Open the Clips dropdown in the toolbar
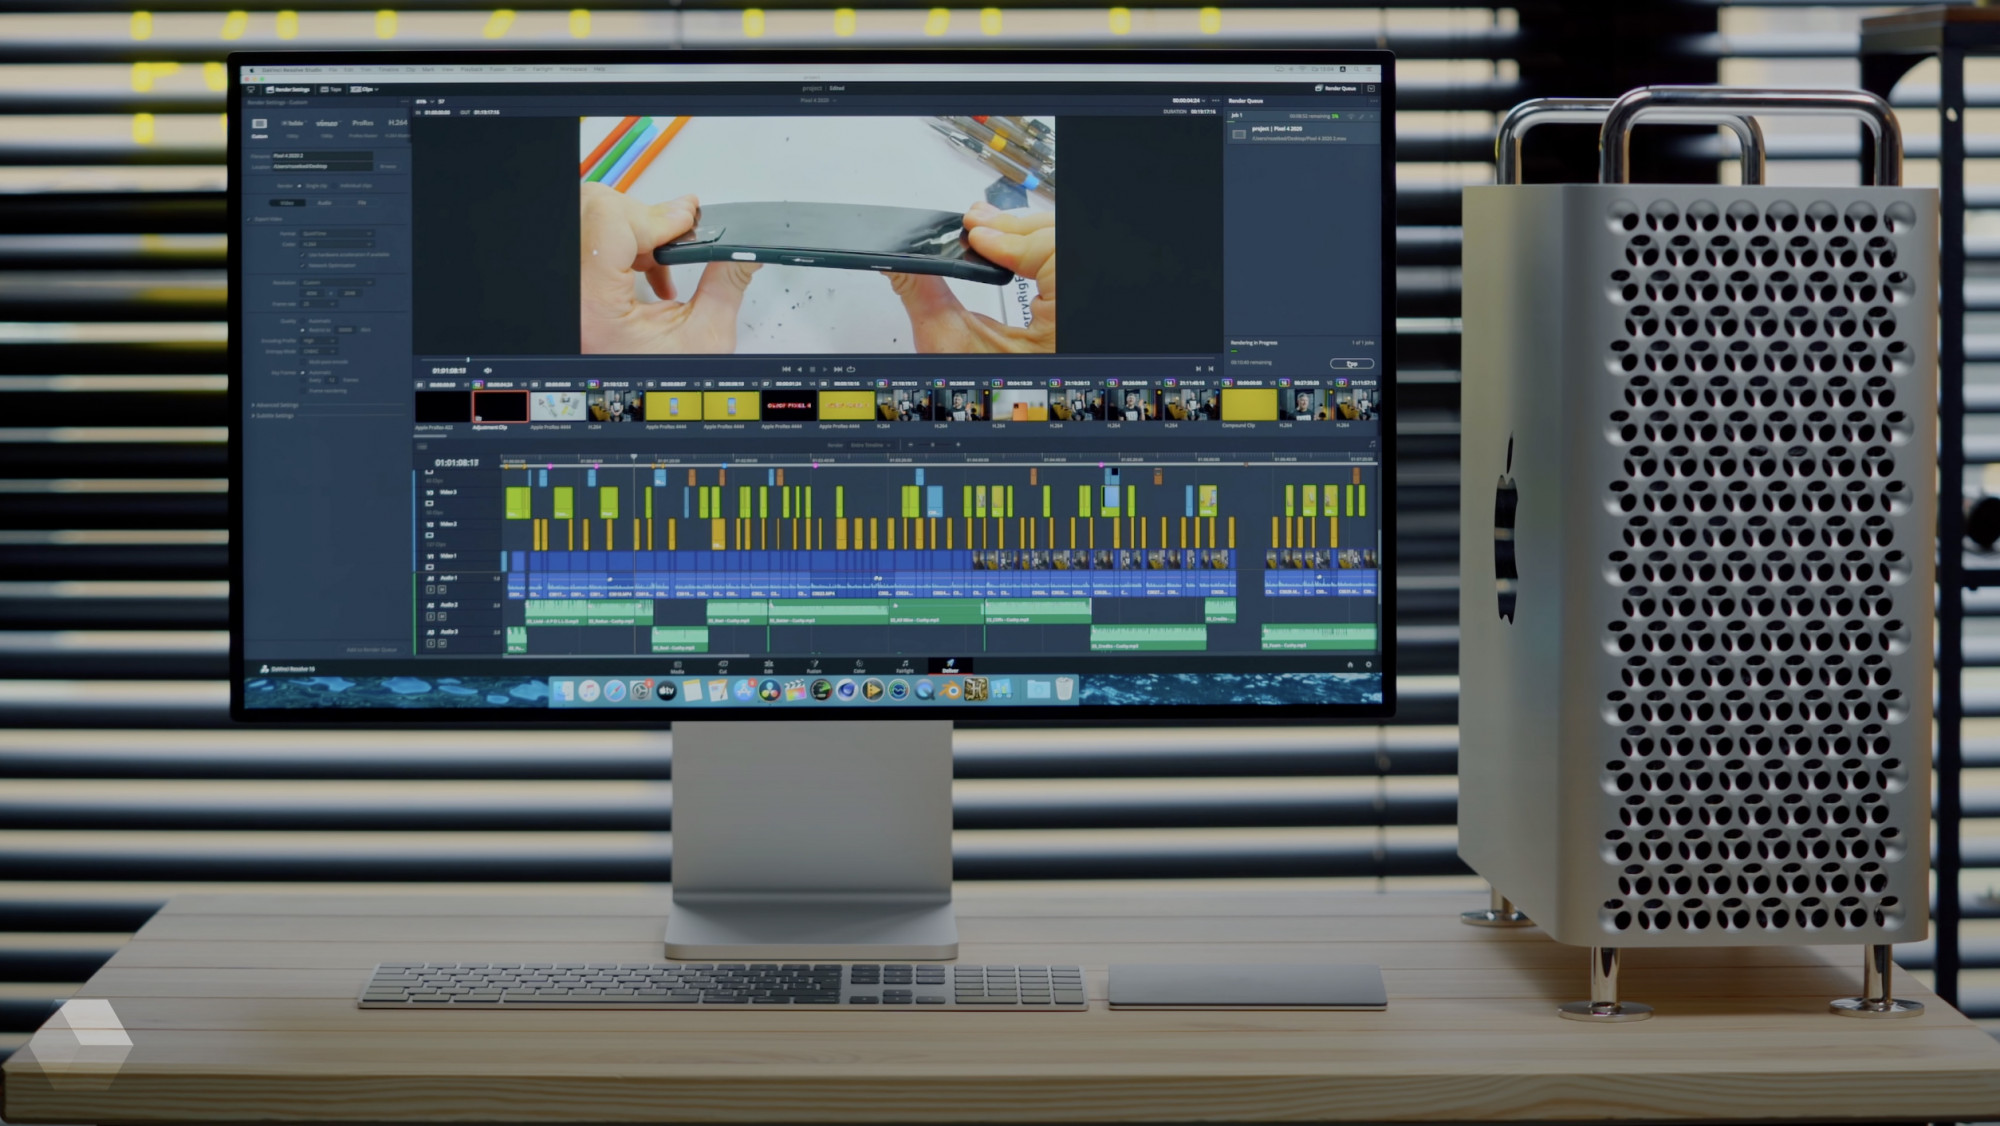The image size is (2000, 1126). click(364, 89)
